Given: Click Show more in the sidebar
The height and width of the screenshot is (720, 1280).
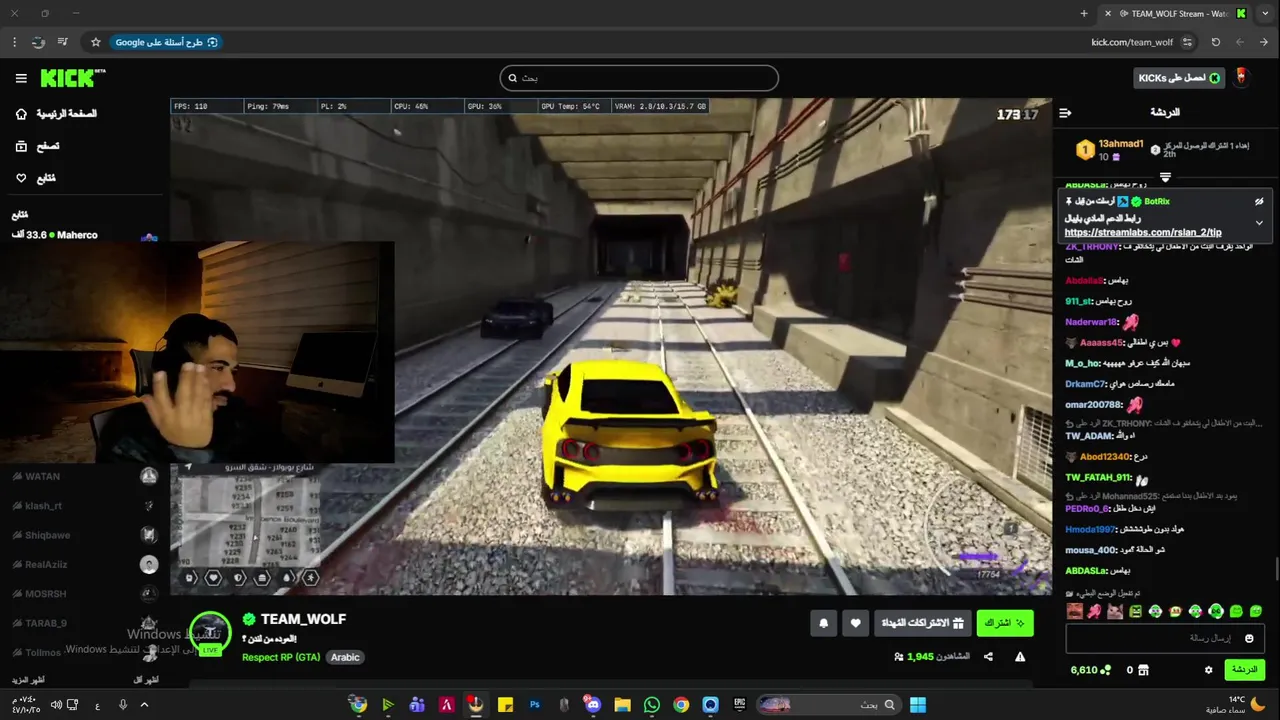Looking at the screenshot, I should coord(28,680).
